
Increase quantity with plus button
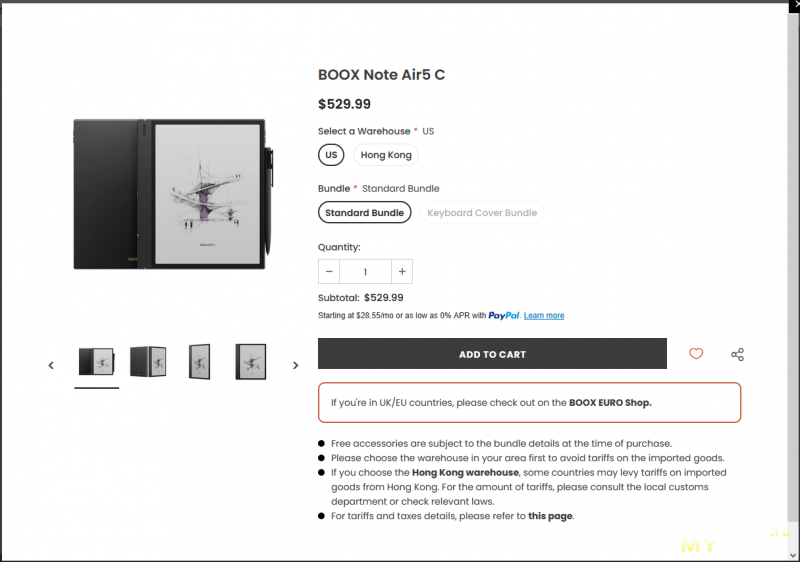pos(401,271)
